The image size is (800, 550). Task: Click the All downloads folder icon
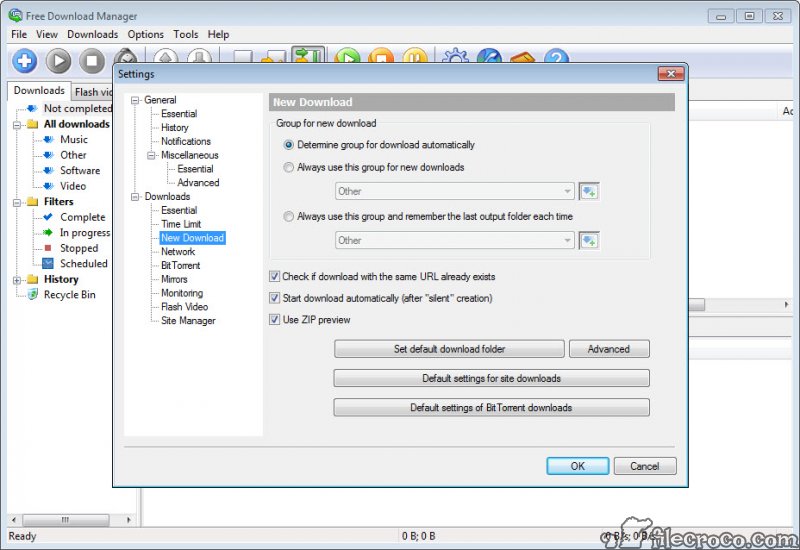tap(33, 124)
